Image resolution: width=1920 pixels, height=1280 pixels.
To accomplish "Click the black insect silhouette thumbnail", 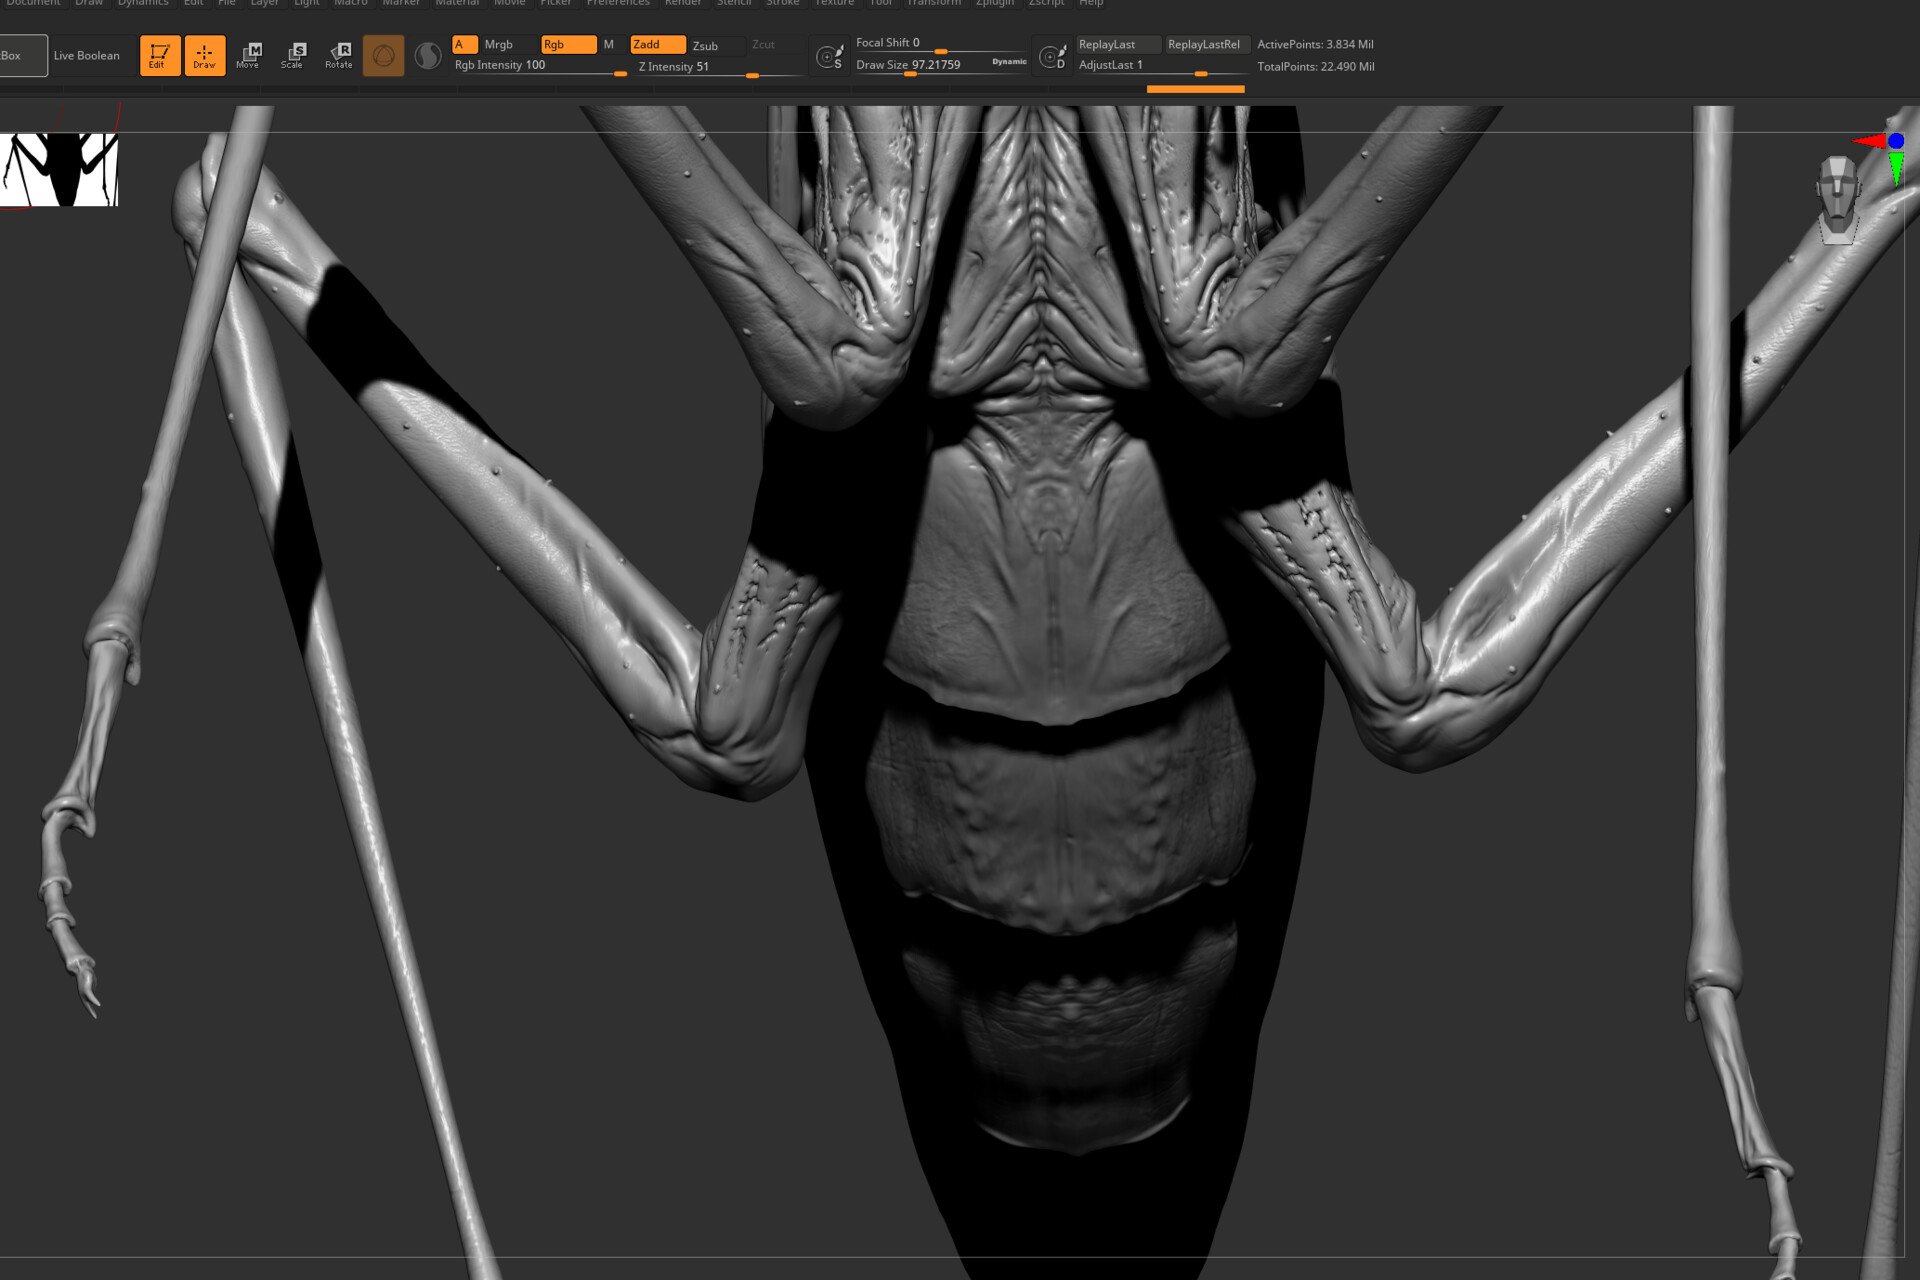I will [59, 170].
